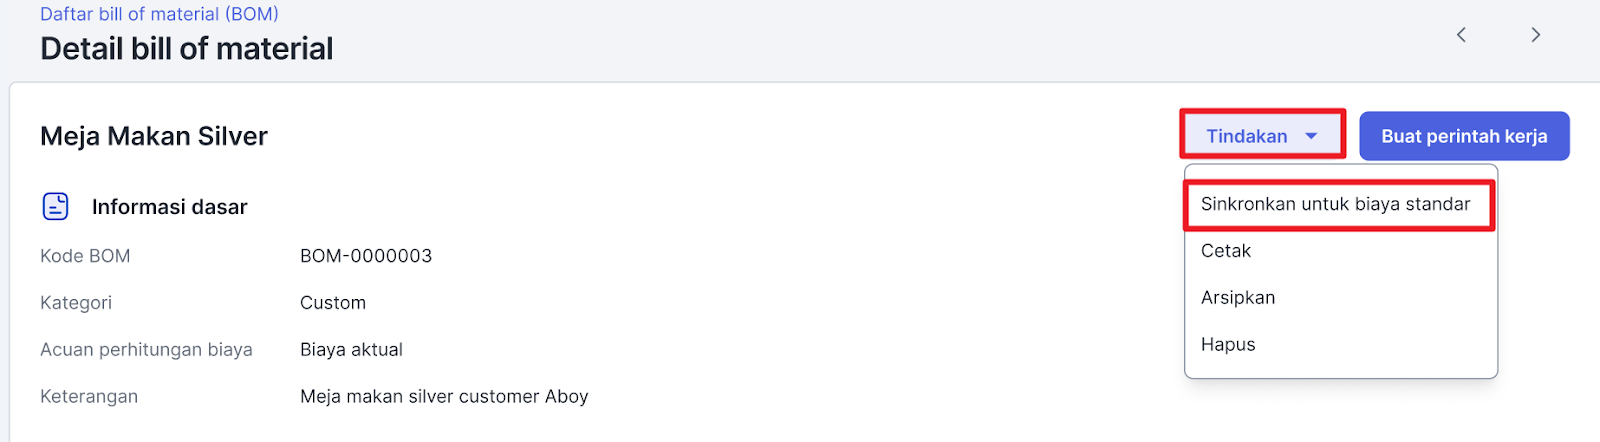The width and height of the screenshot is (1600, 442).
Task: Open Daftar bill of material (BOM) breadcrumb
Action: (159, 14)
